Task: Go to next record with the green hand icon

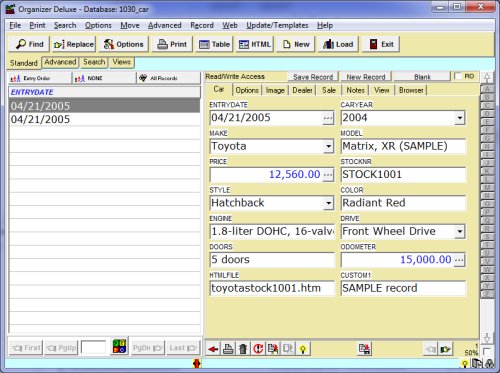Action: pos(445,349)
